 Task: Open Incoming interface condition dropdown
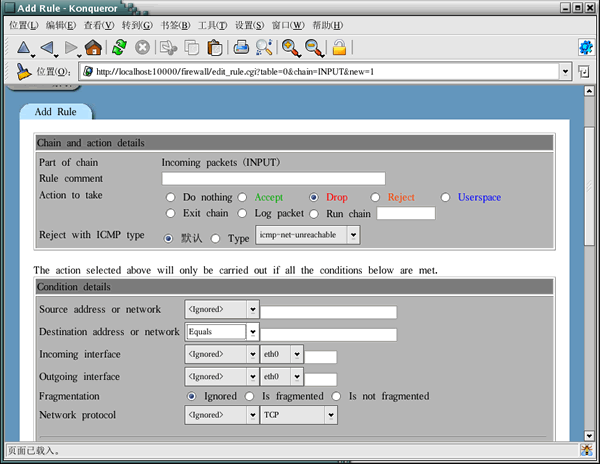tap(222, 354)
